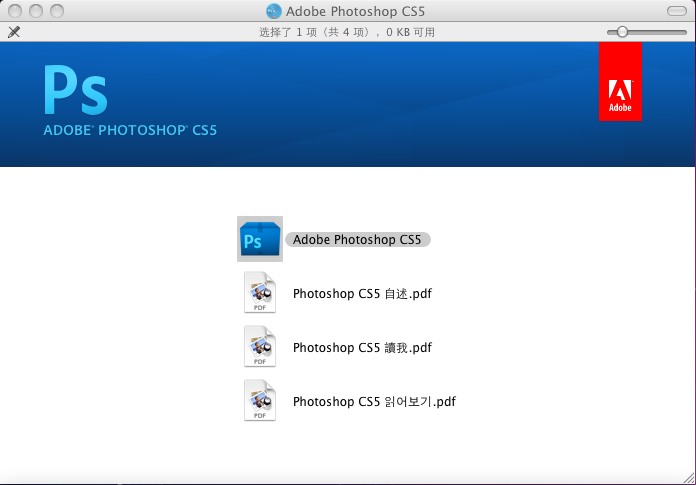
Task: Adjust the icon size slider knob
Action: [x=622, y=32]
